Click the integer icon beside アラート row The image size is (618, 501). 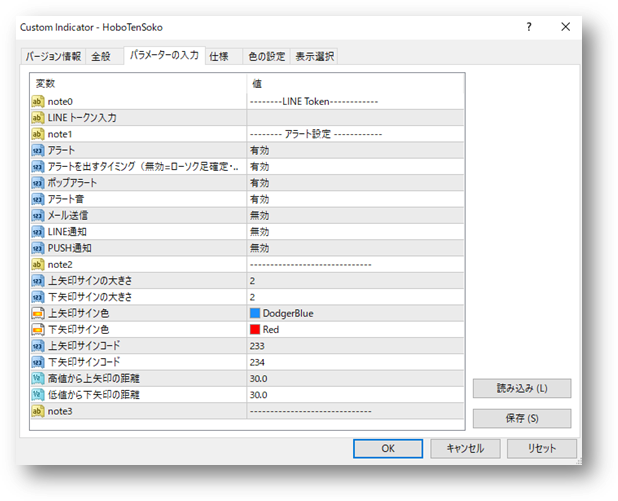point(37,151)
